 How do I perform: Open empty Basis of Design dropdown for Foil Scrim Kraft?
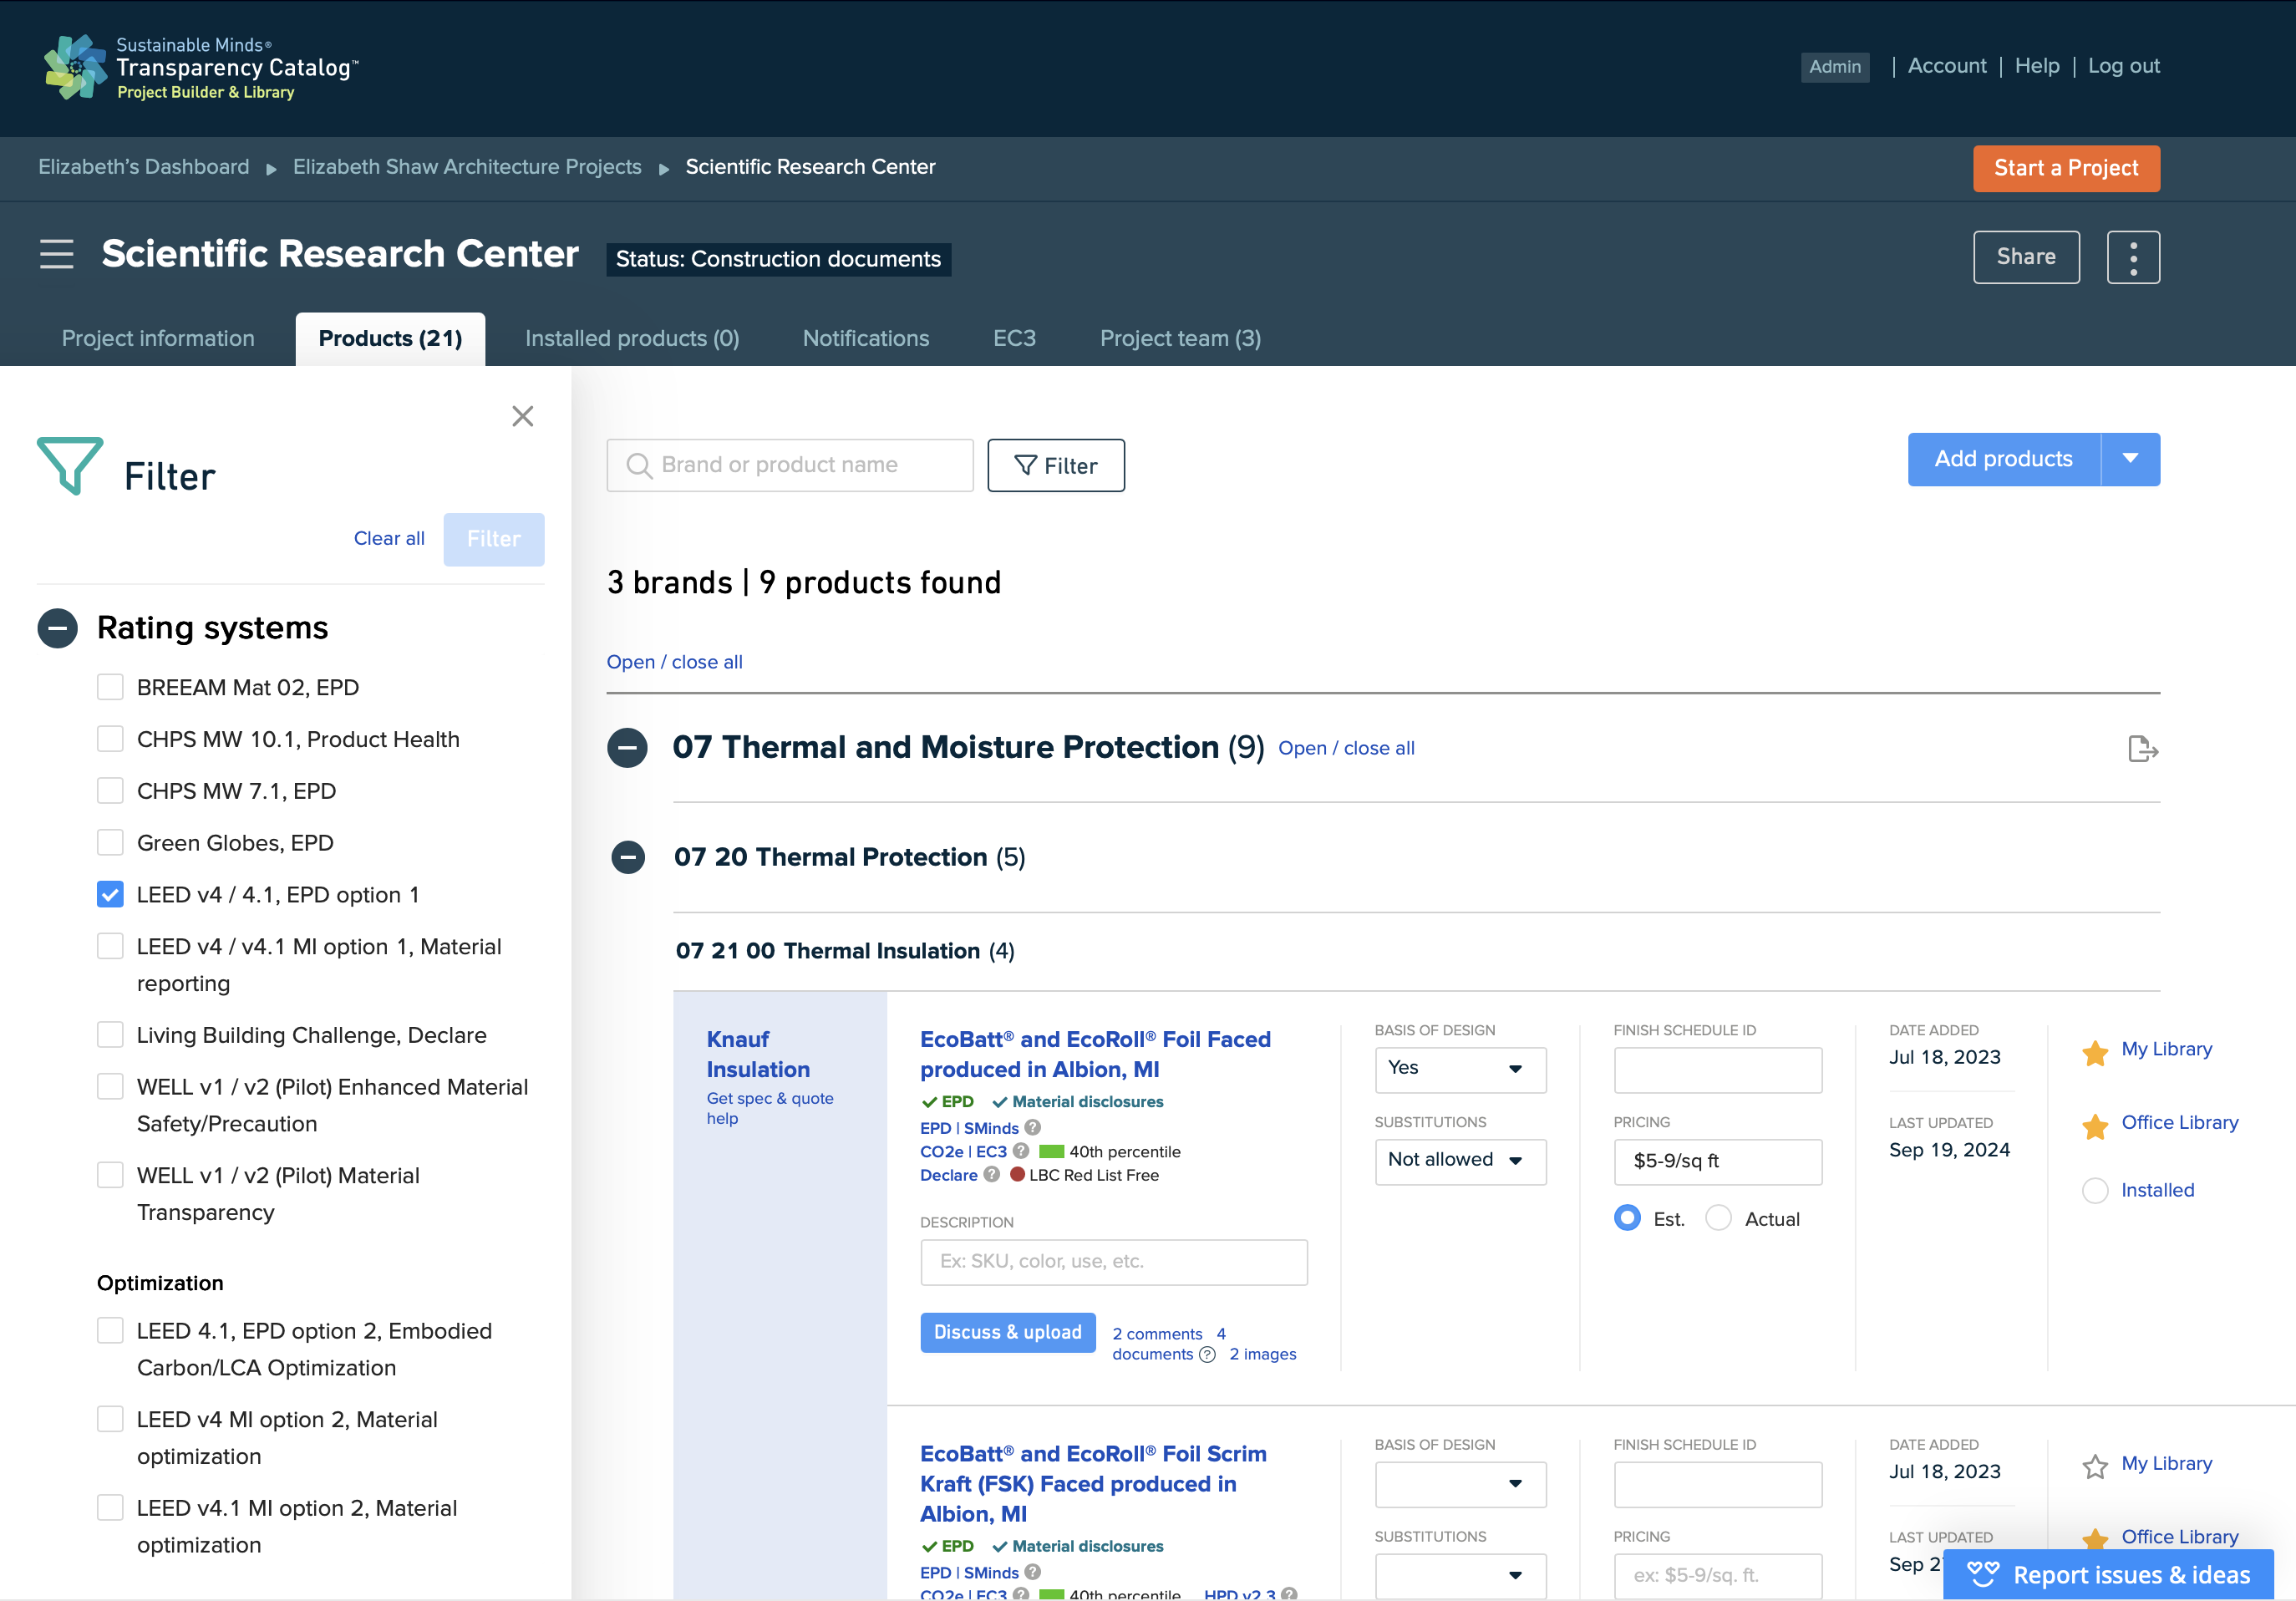(1460, 1484)
